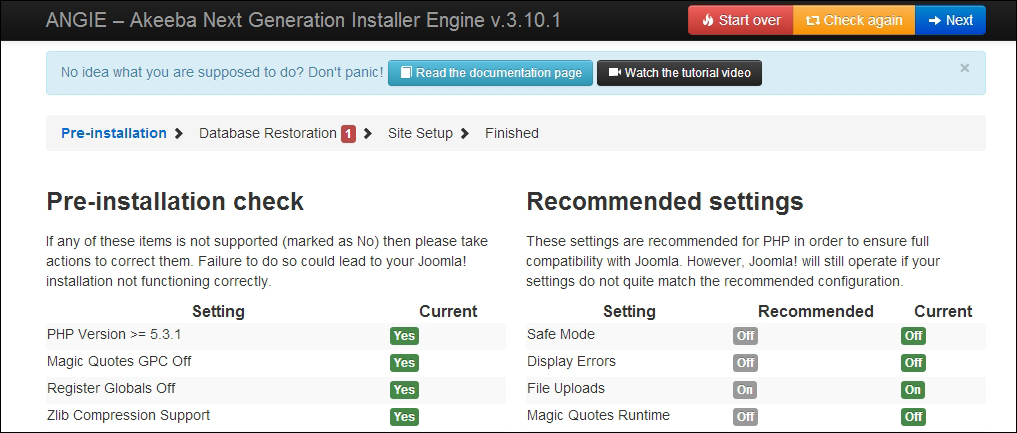
Task: Go to Database Restoration step
Action: [x=267, y=133]
